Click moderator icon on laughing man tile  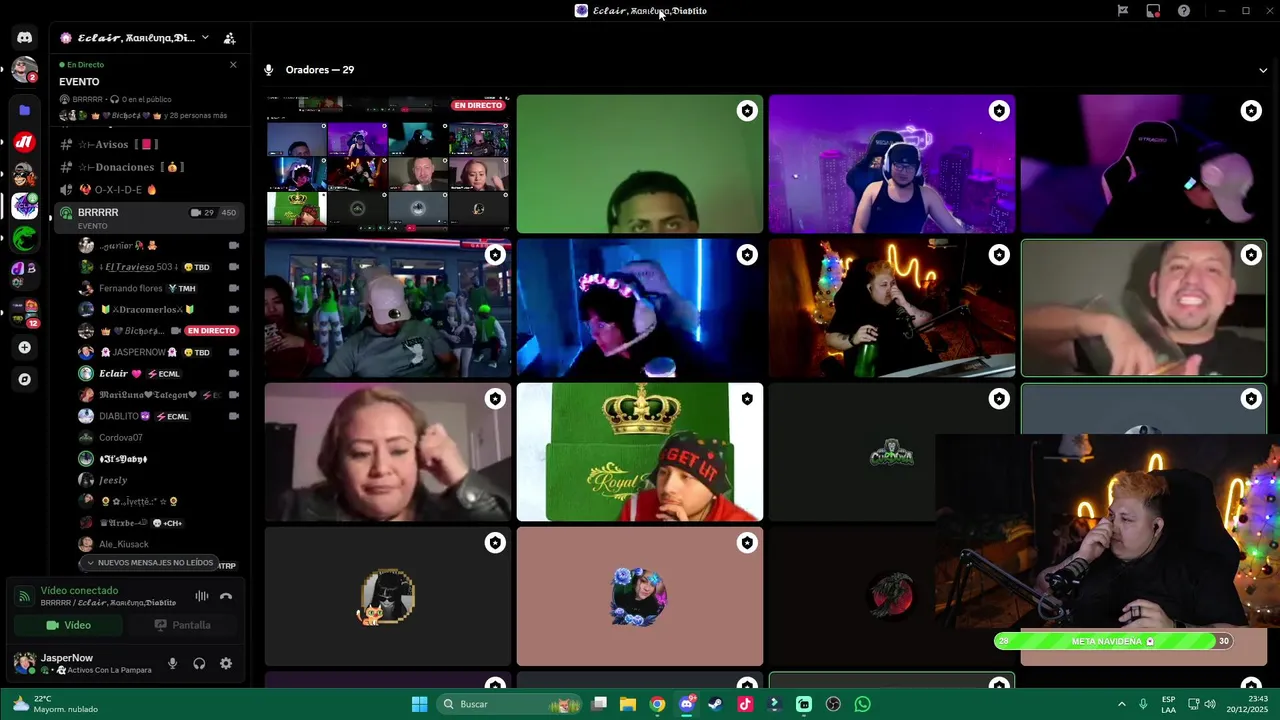click(1251, 255)
